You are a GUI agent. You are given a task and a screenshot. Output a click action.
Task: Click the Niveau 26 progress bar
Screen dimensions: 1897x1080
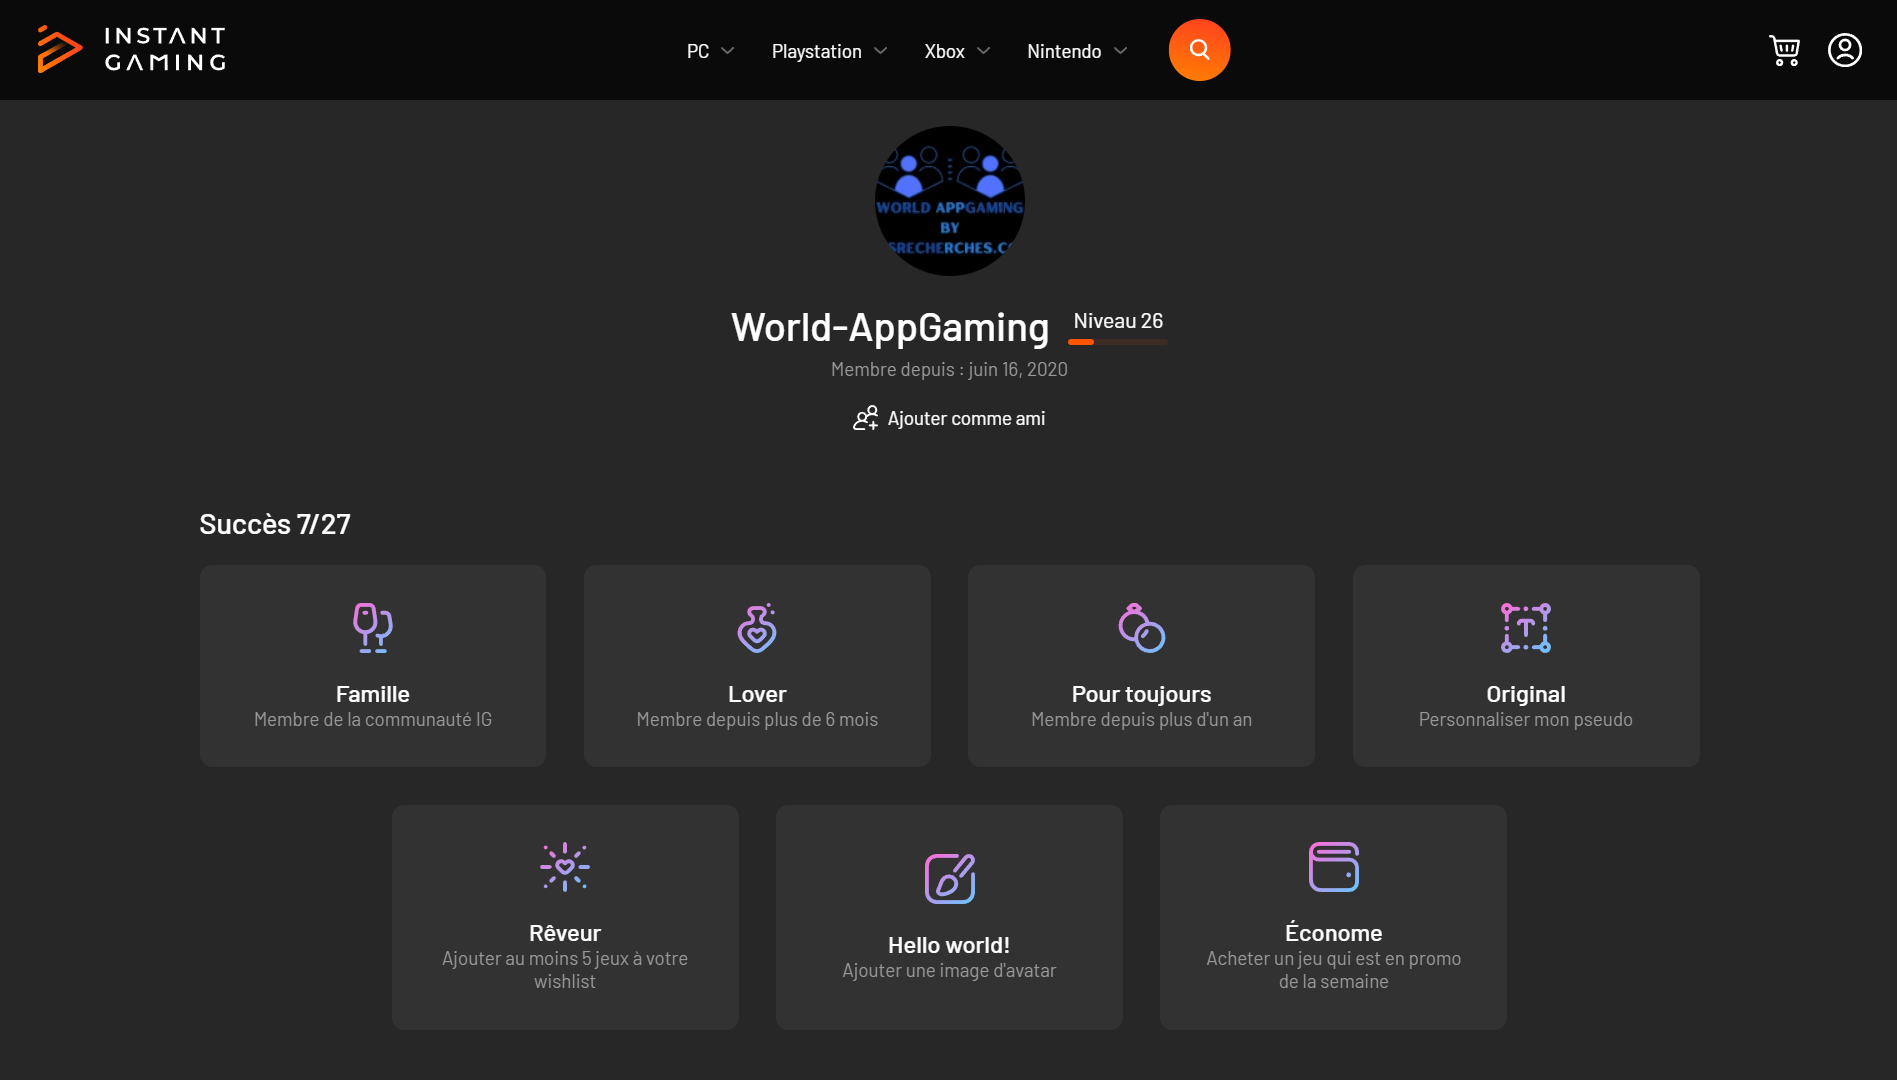pos(1117,342)
